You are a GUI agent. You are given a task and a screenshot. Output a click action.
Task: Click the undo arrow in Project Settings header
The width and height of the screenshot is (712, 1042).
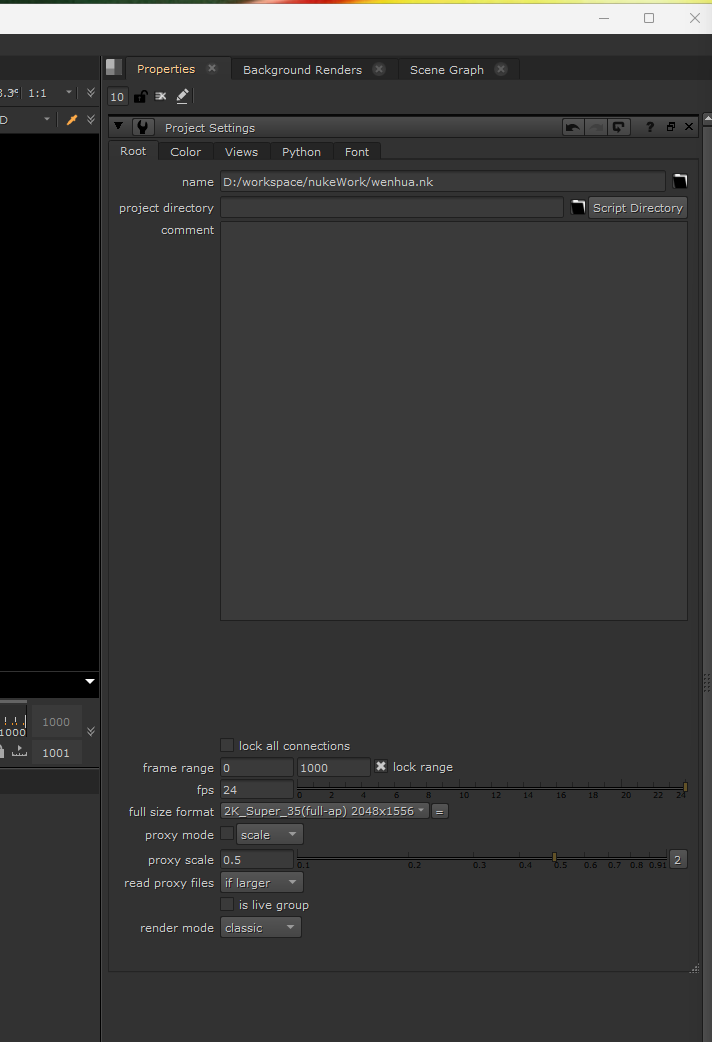click(x=573, y=127)
